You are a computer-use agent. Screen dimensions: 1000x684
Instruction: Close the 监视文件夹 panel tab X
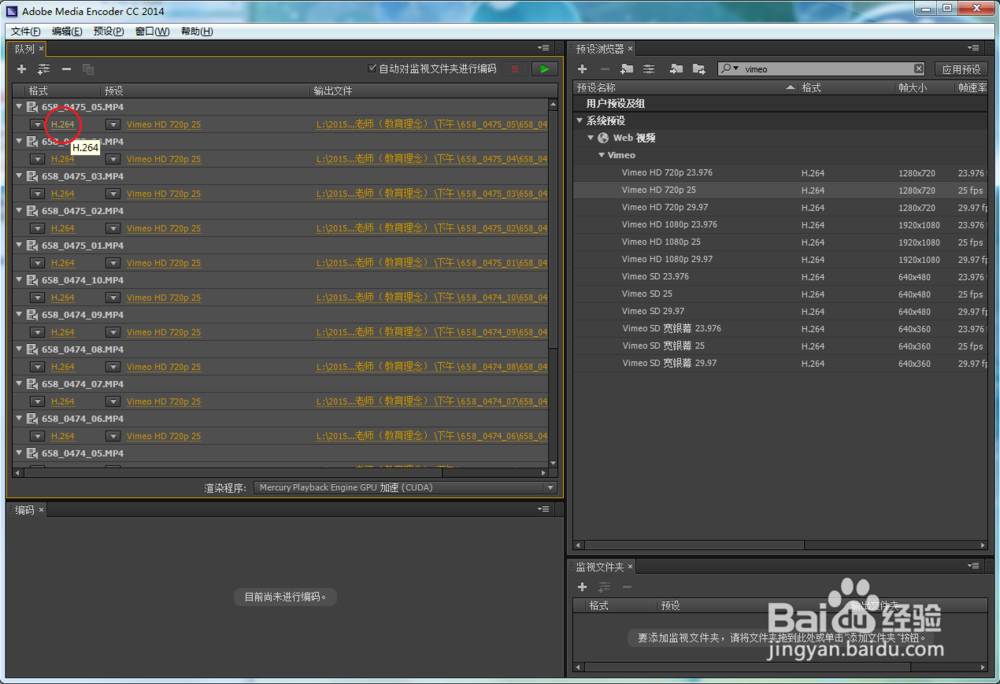tap(630, 566)
